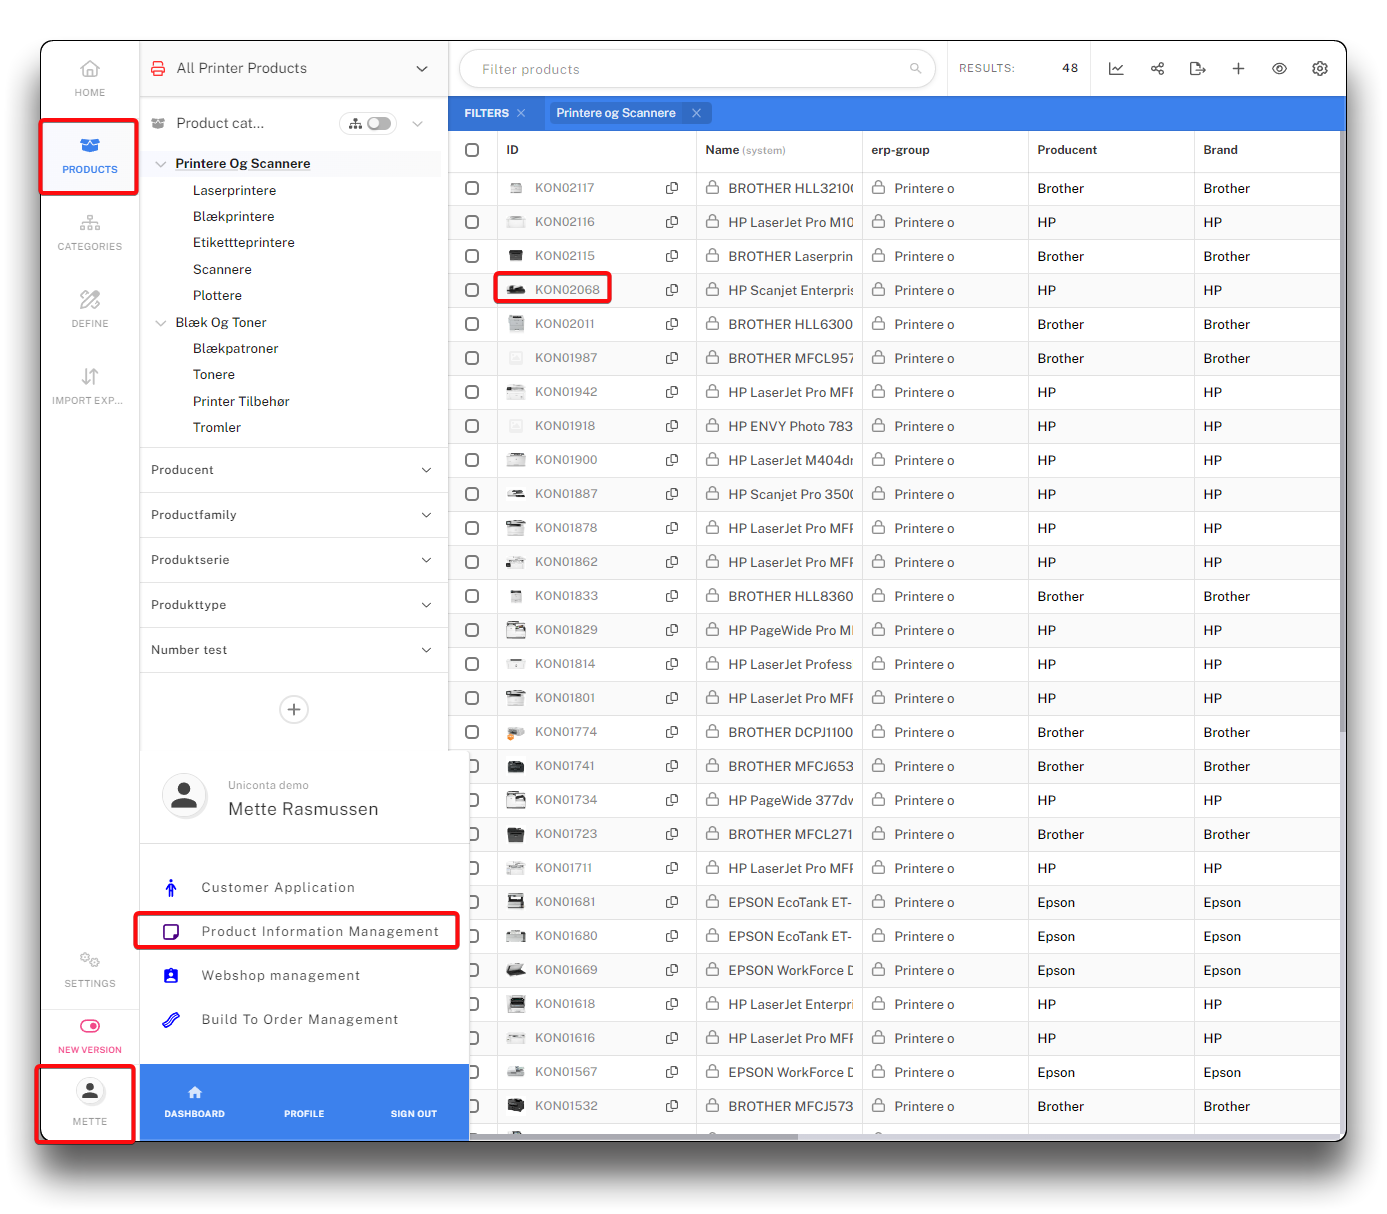1387x1214 pixels.
Task: Select Webshop management from the user menu
Action: coord(280,976)
